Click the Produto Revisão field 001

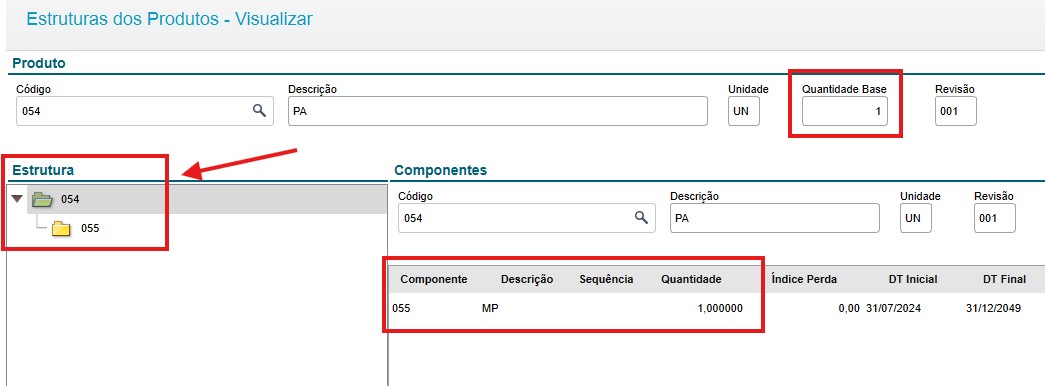click(x=956, y=111)
